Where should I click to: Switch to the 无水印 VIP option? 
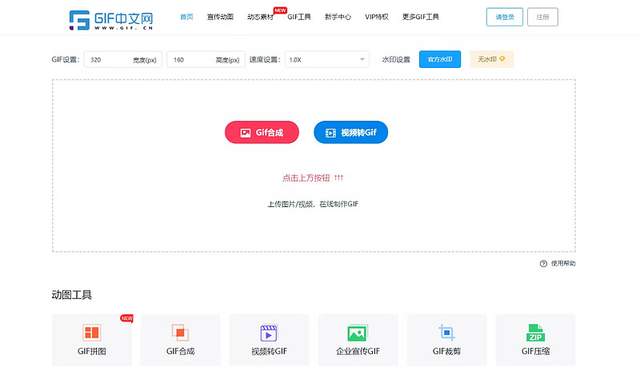(491, 59)
